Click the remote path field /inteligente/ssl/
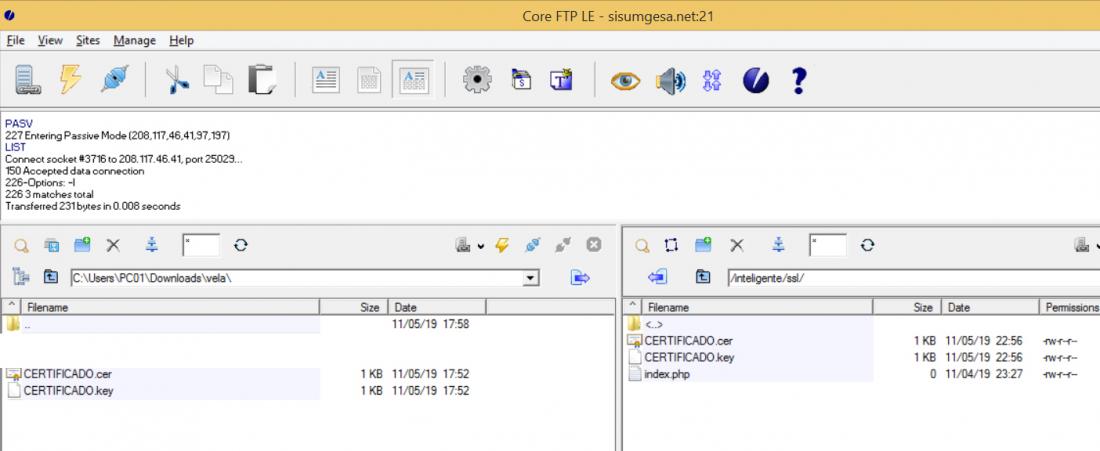 (x=913, y=278)
